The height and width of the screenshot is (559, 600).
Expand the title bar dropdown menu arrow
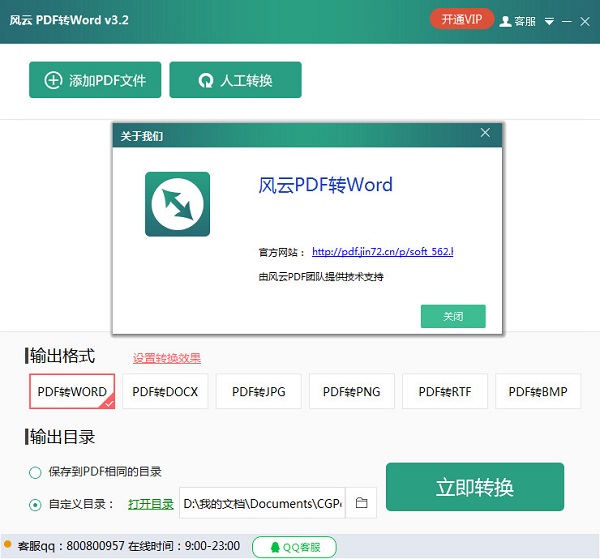[x=549, y=22]
